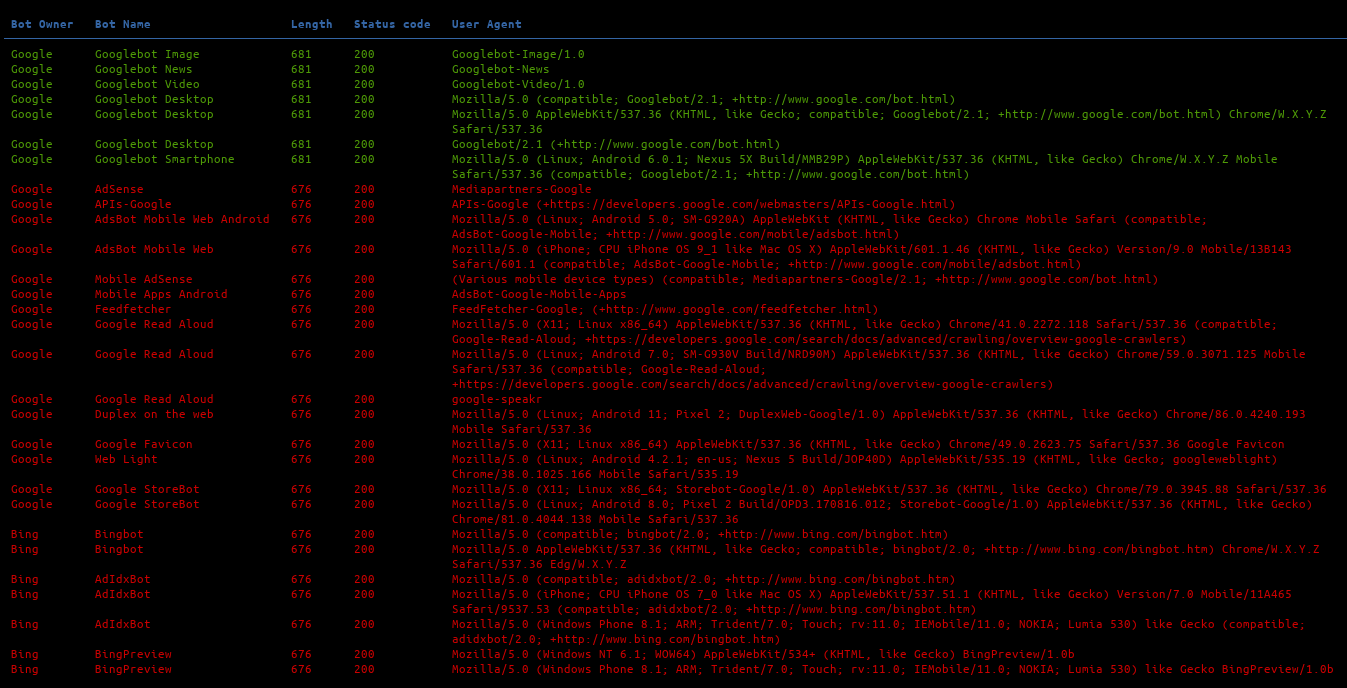The image size is (1347, 688).
Task: Select the 'AdsBot Mobile Web Android' bot name
Action: click(182, 219)
